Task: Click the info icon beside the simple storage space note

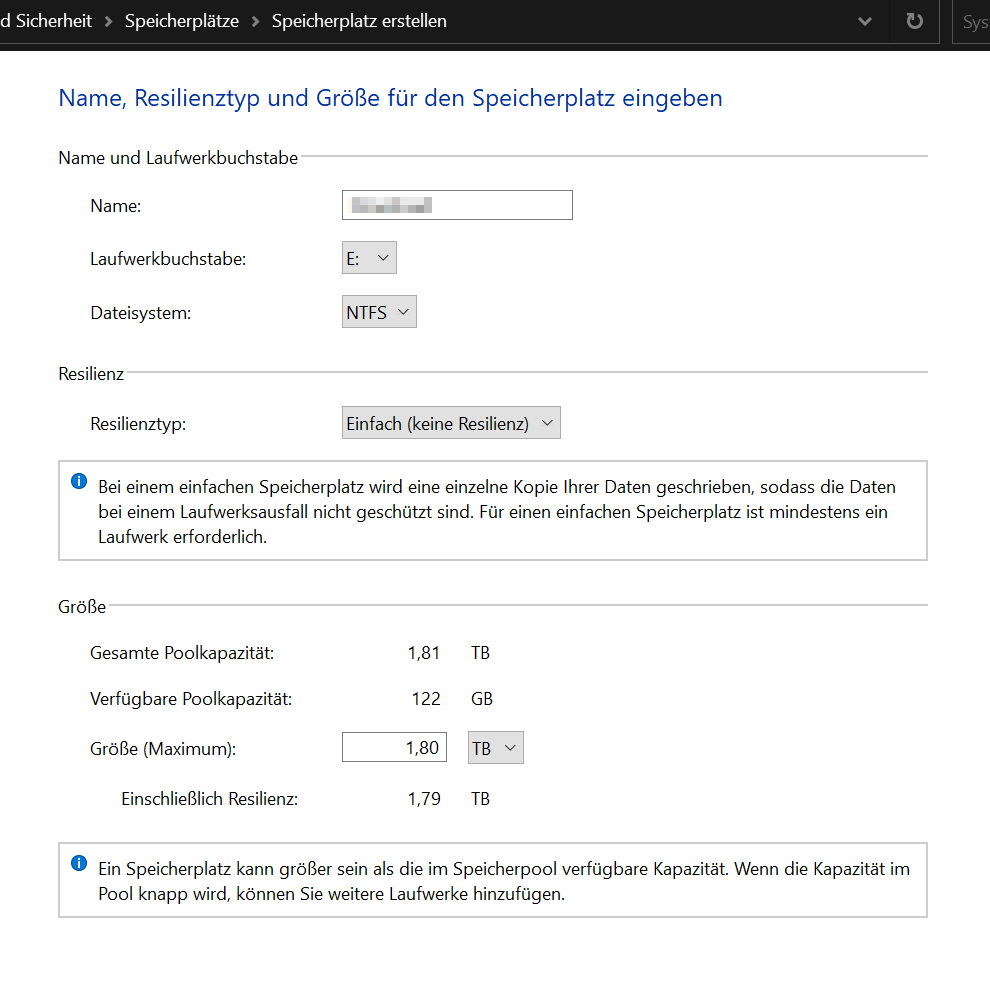Action: [x=79, y=481]
